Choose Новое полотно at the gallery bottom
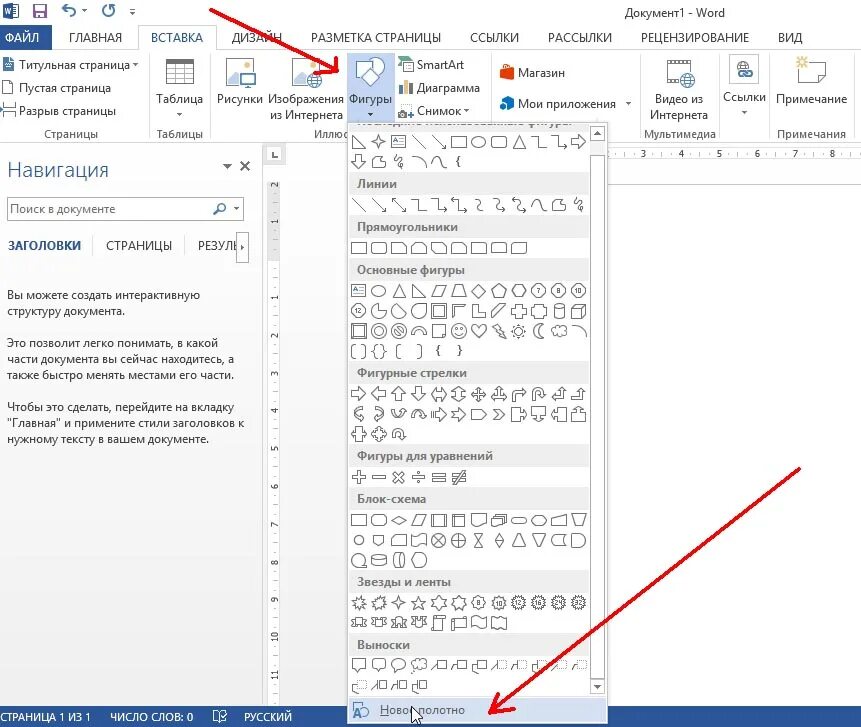This screenshot has width=861, height=727. [478, 710]
